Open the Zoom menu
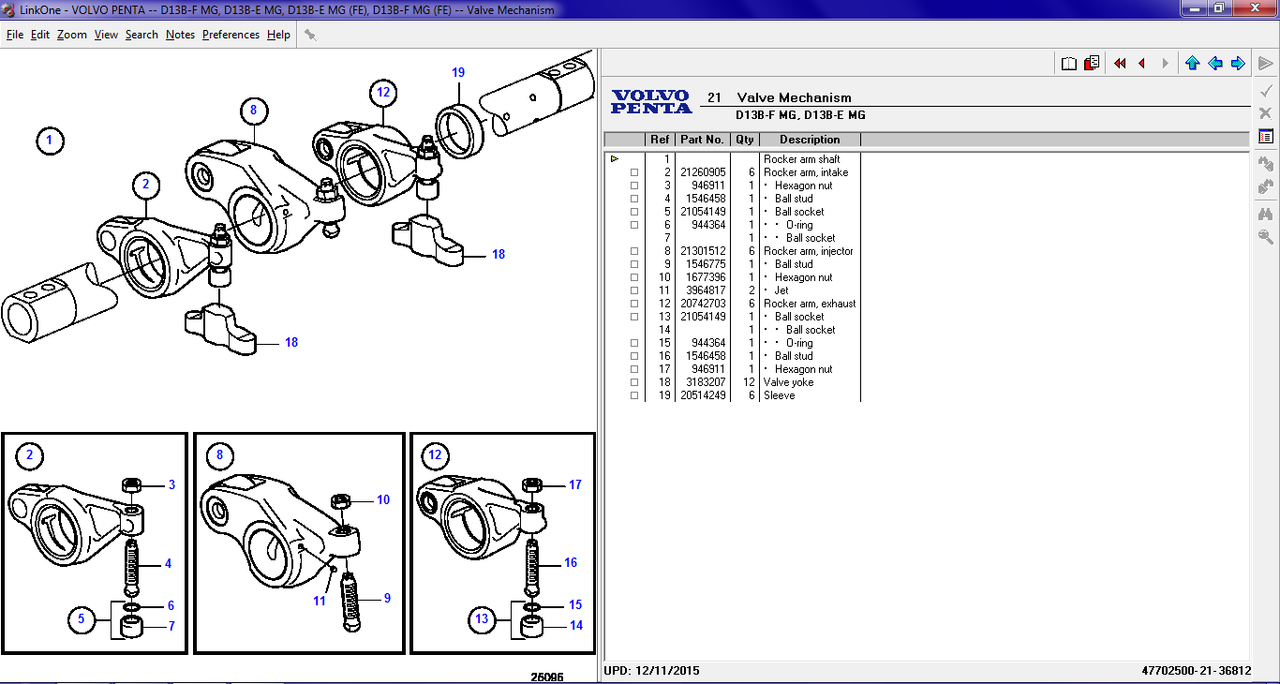This screenshot has height=684, width=1280. point(72,34)
